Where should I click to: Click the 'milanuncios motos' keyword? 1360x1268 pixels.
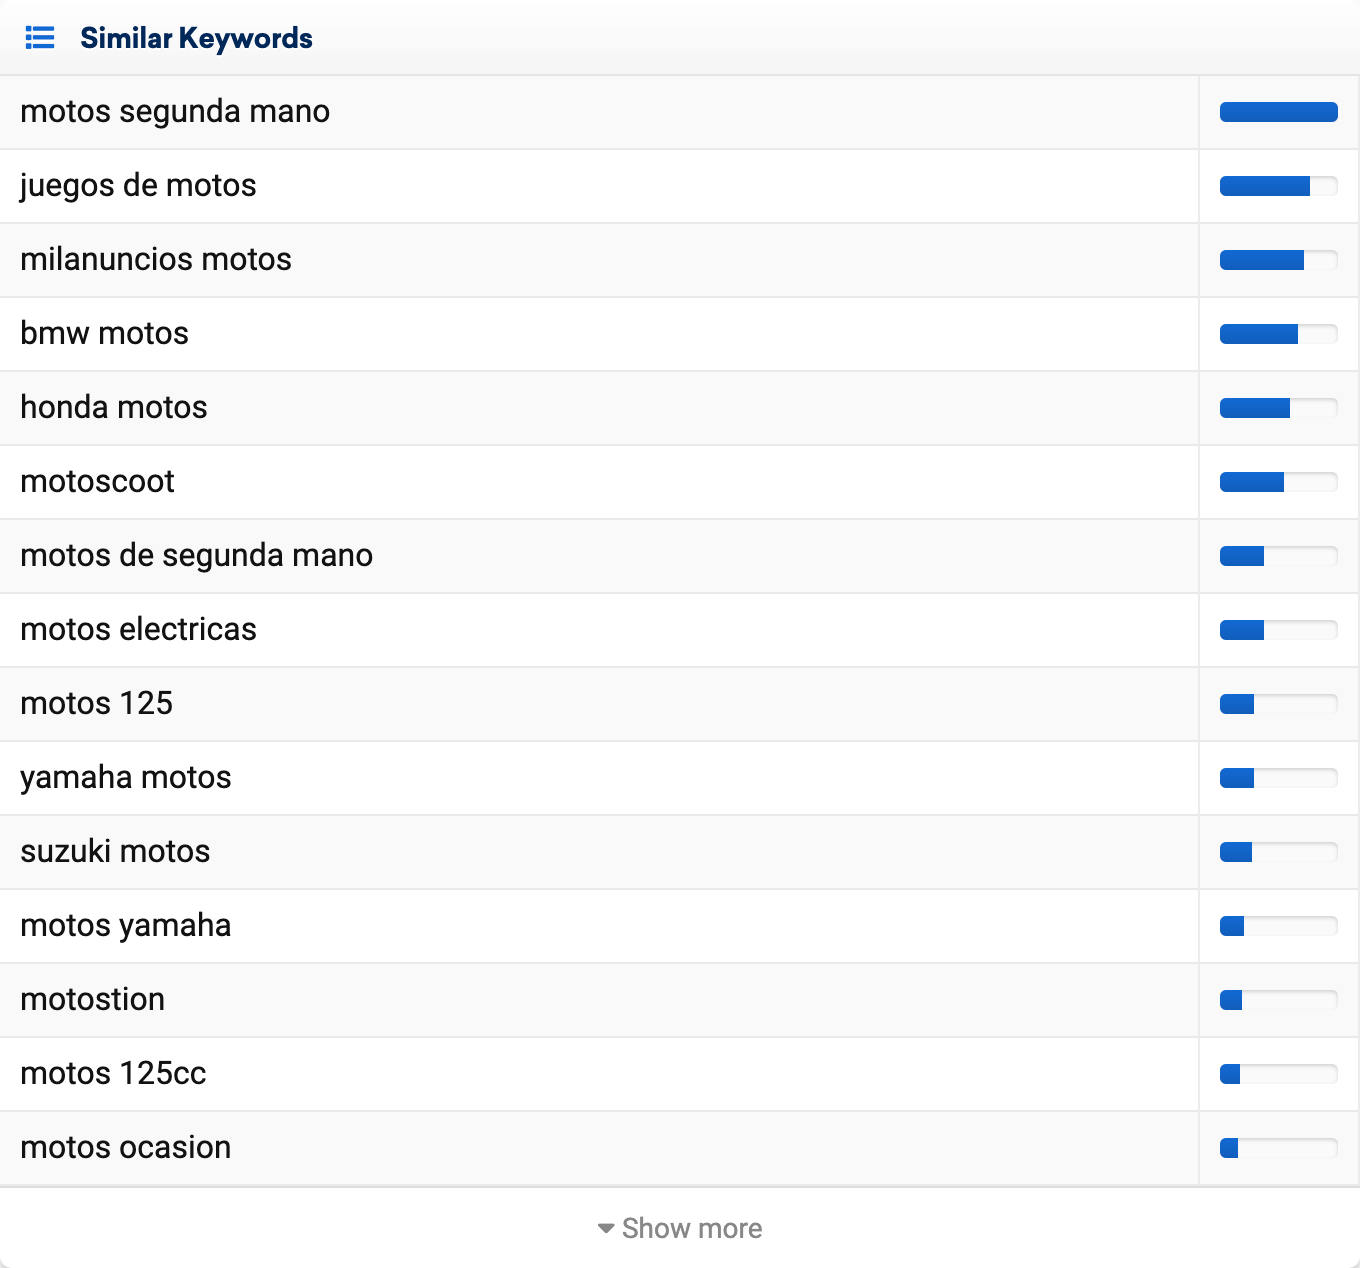[156, 259]
